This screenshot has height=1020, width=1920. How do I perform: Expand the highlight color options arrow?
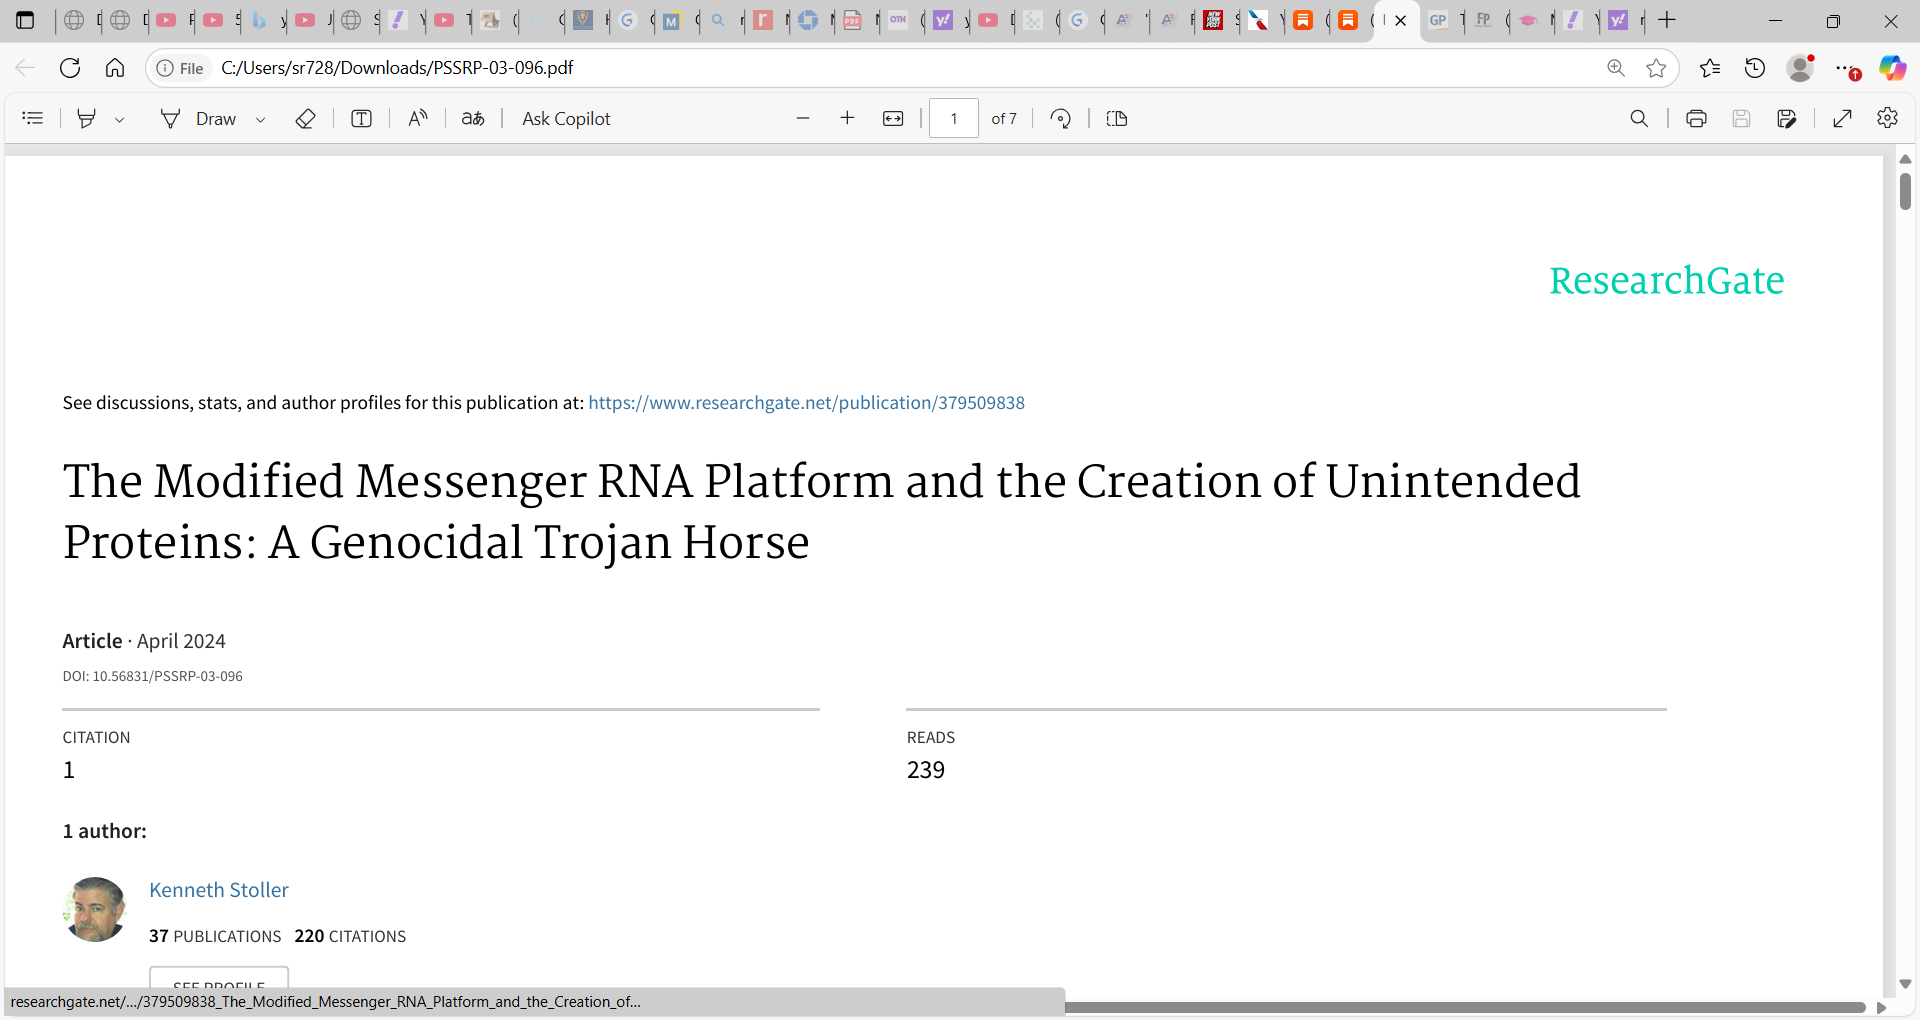pyautogui.click(x=119, y=119)
